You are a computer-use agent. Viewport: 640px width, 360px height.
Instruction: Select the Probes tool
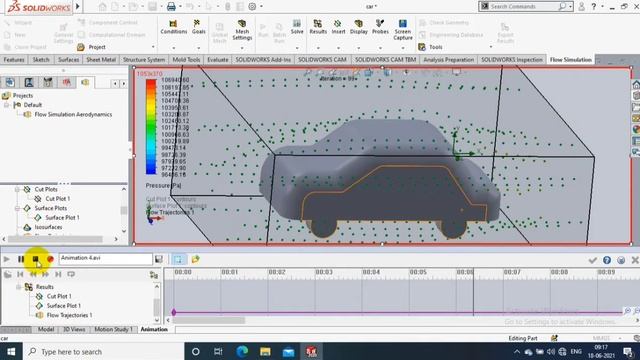(x=380, y=27)
